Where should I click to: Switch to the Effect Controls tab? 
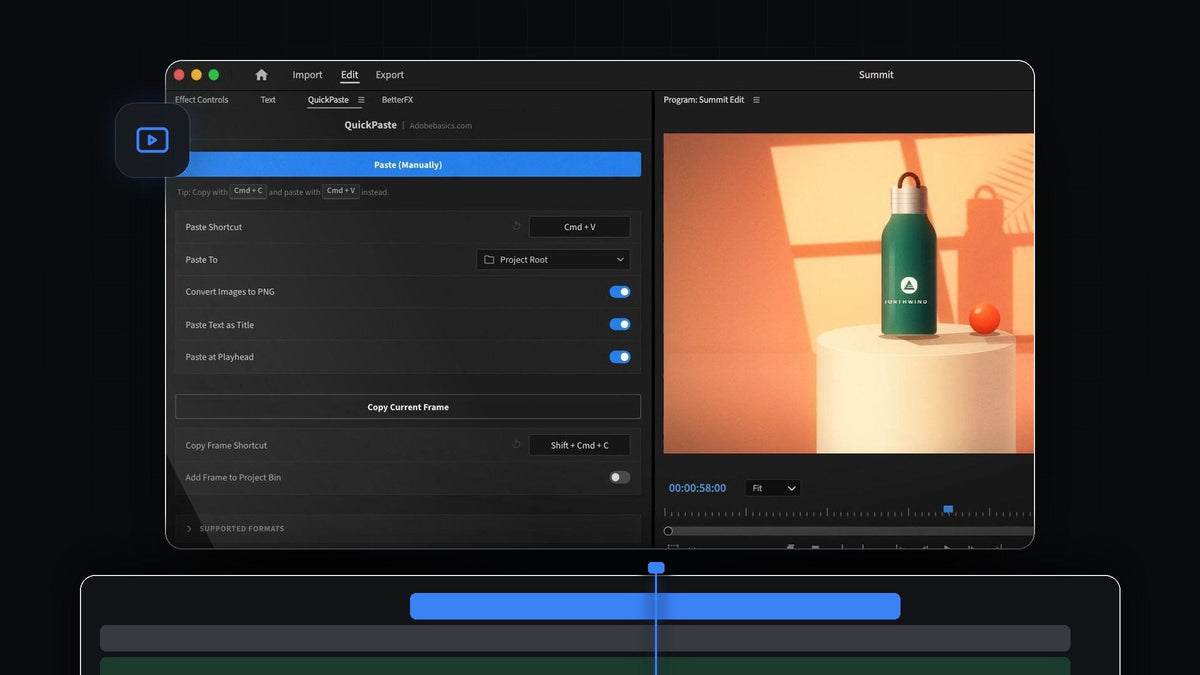click(x=202, y=100)
